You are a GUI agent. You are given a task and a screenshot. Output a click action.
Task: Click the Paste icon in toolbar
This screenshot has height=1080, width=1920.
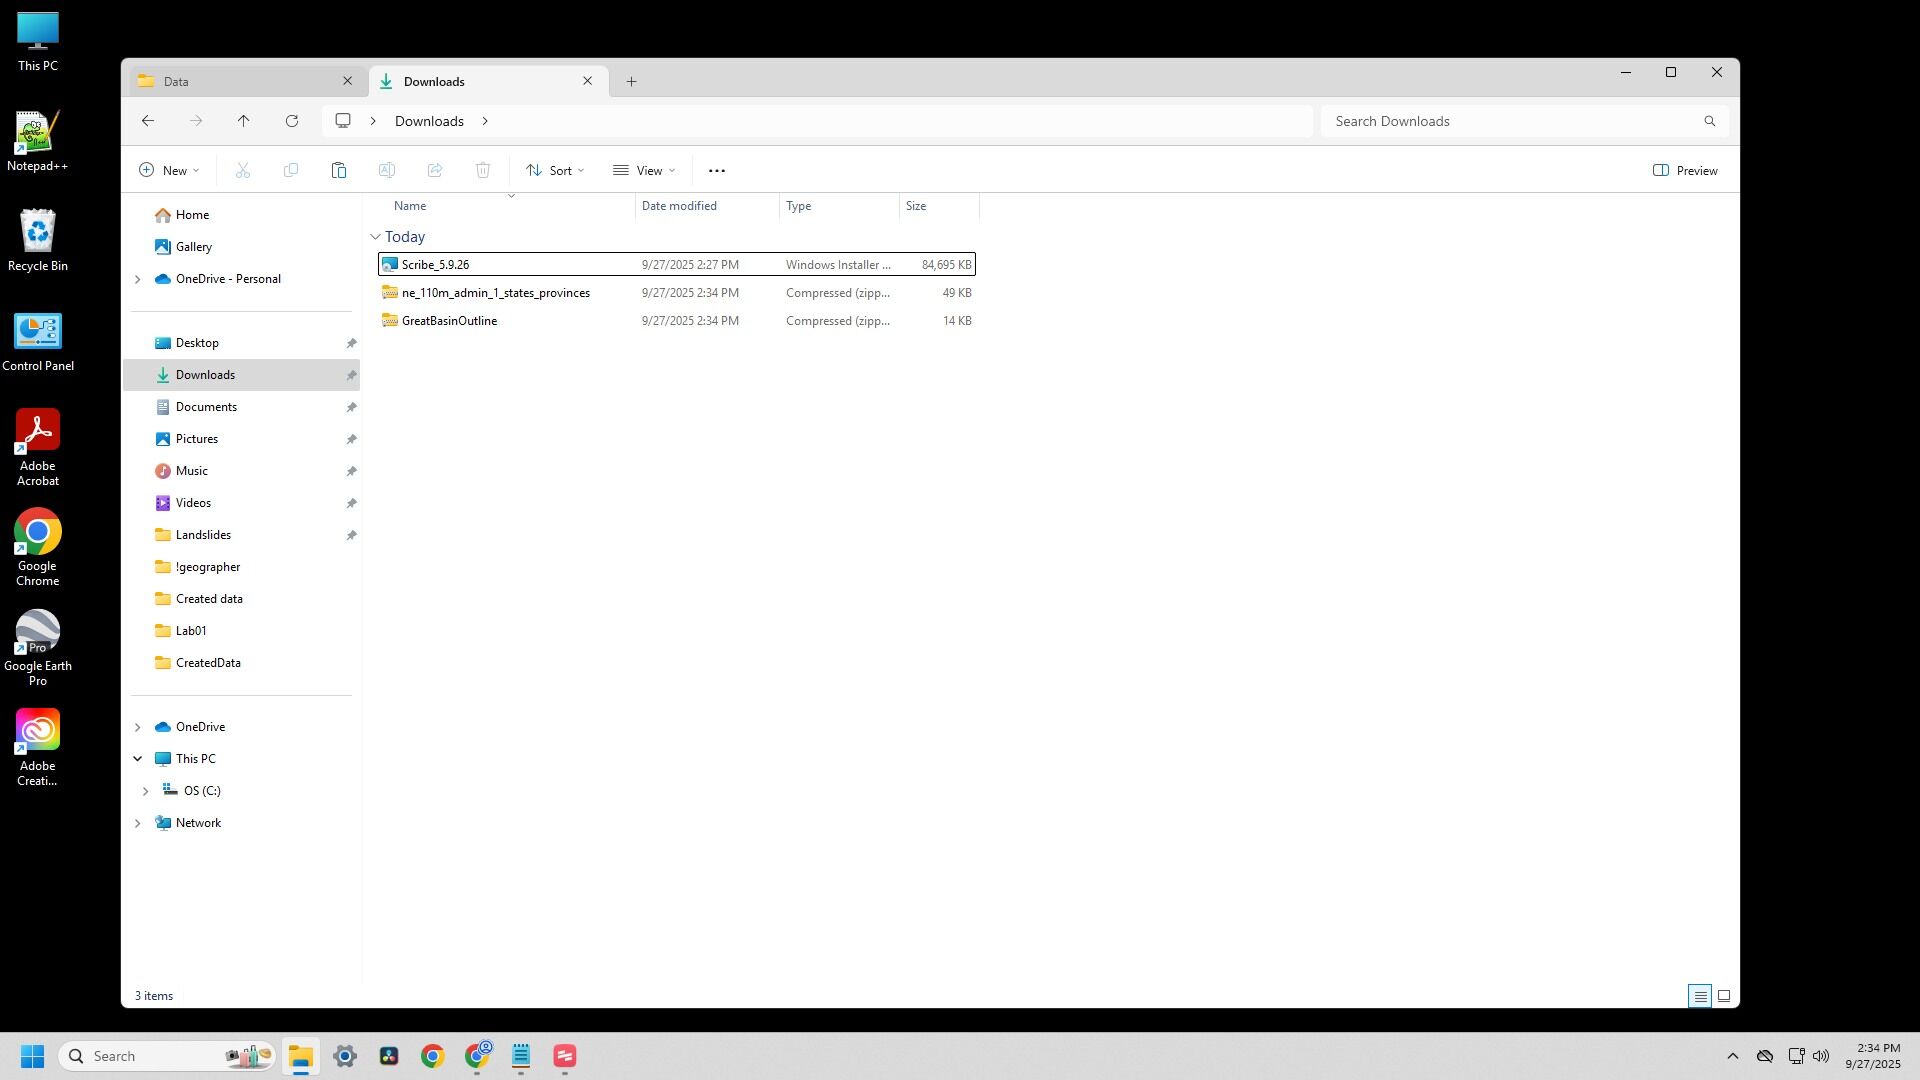click(339, 171)
